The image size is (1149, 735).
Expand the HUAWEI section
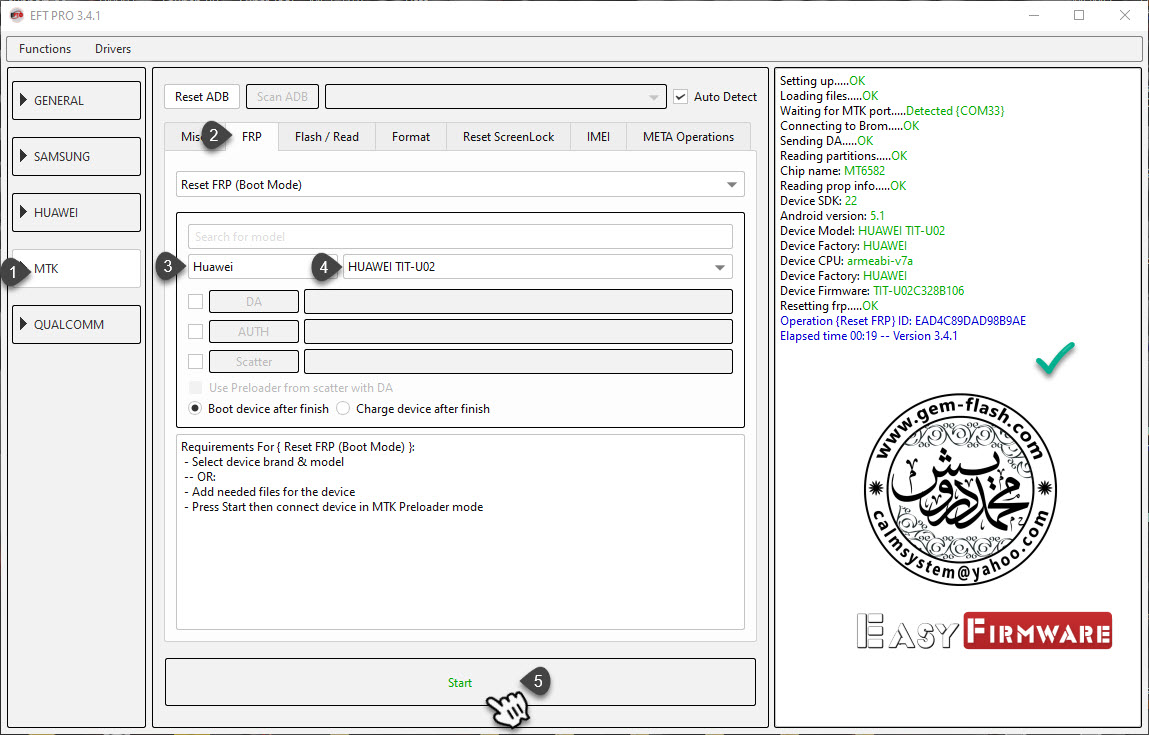76,213
